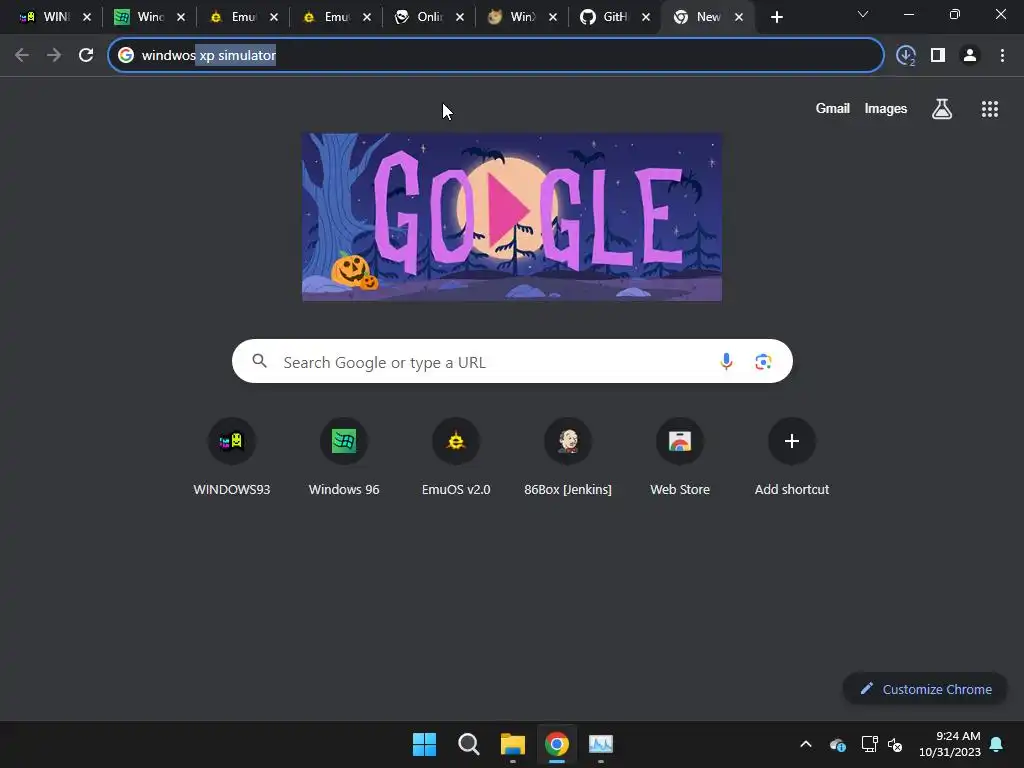The image size is (1024, 768).
Task: Open the network tray icon
Action: [x=869, y=744]
